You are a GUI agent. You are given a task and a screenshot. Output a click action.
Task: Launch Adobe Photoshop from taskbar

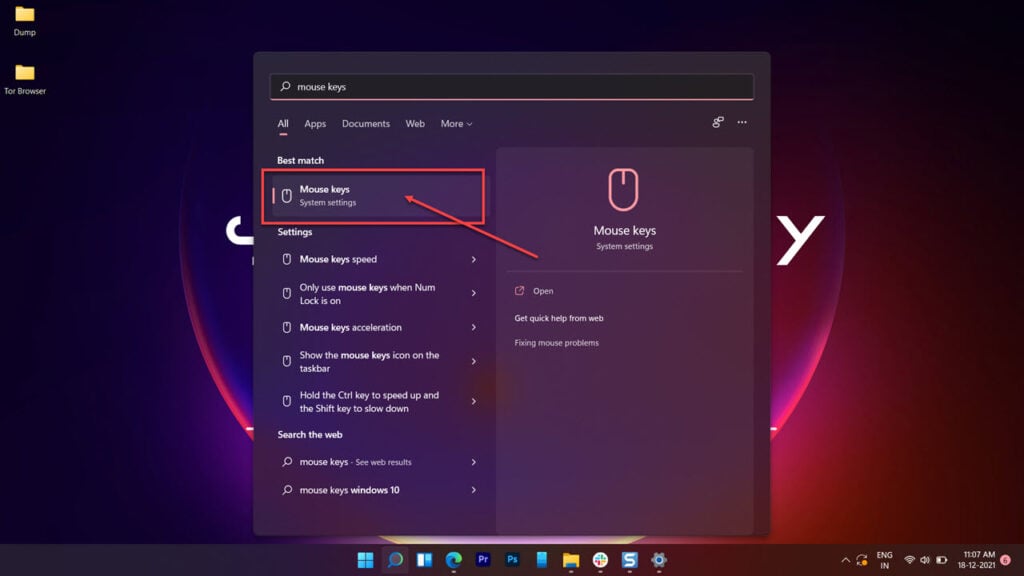point(513,560)
